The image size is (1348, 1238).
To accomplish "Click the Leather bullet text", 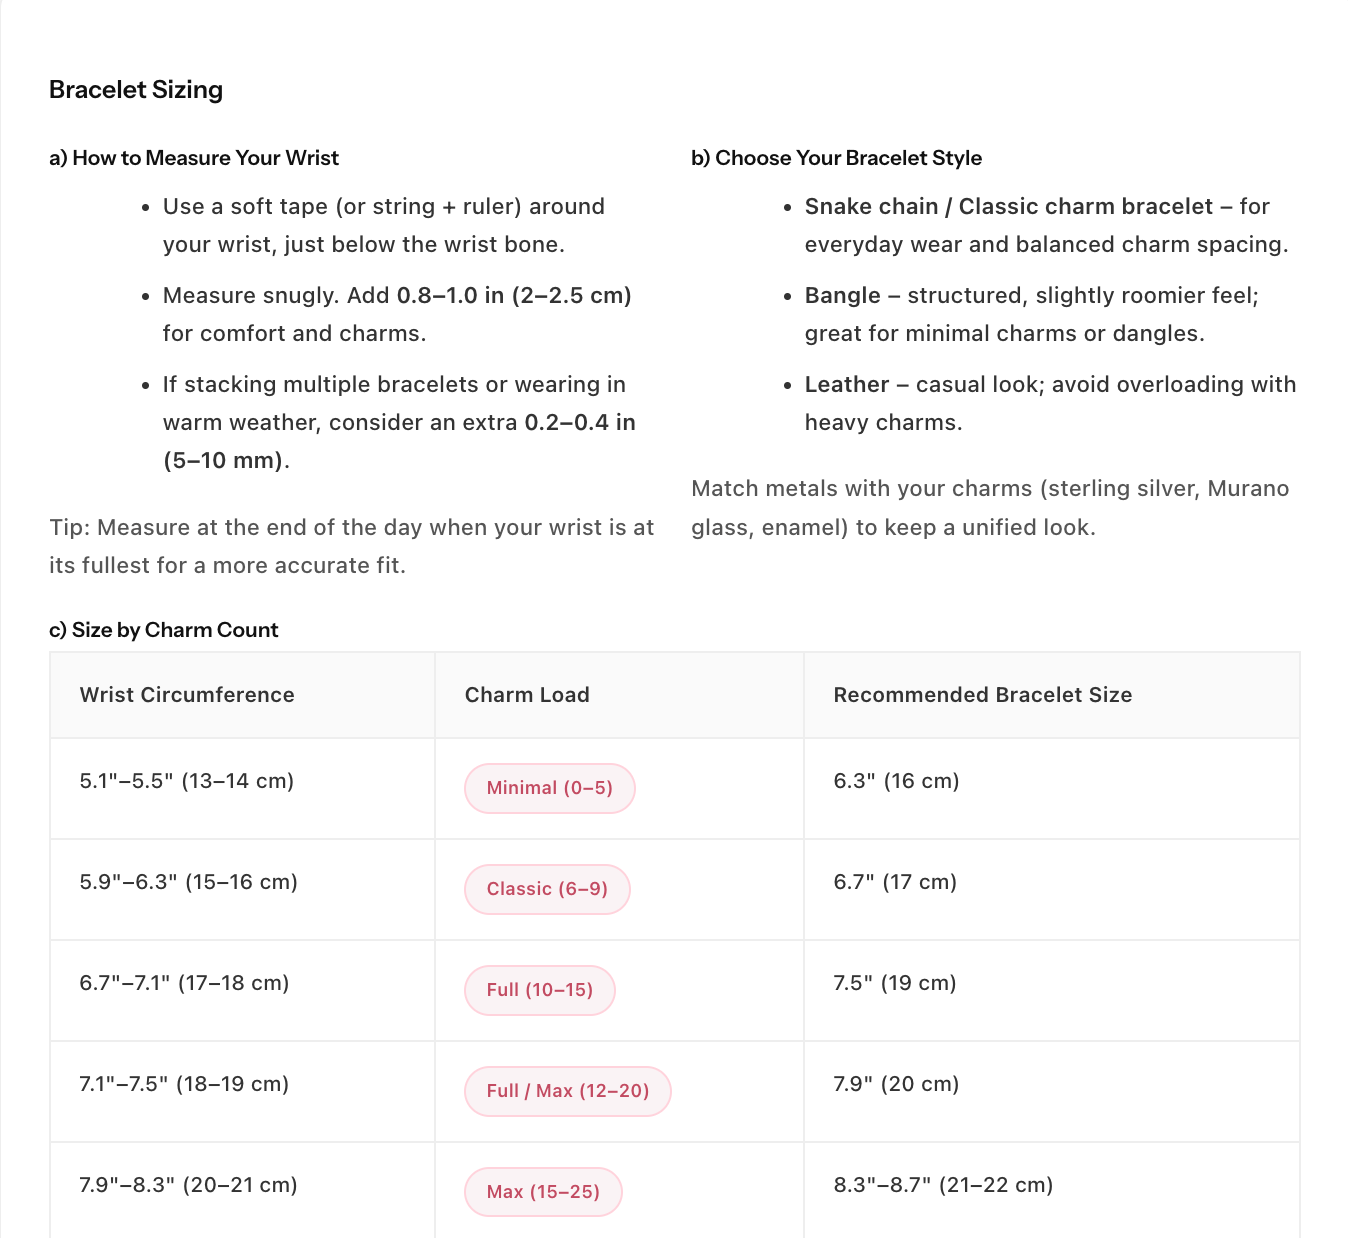I will pyautogui.click(x=1050, y=404).
